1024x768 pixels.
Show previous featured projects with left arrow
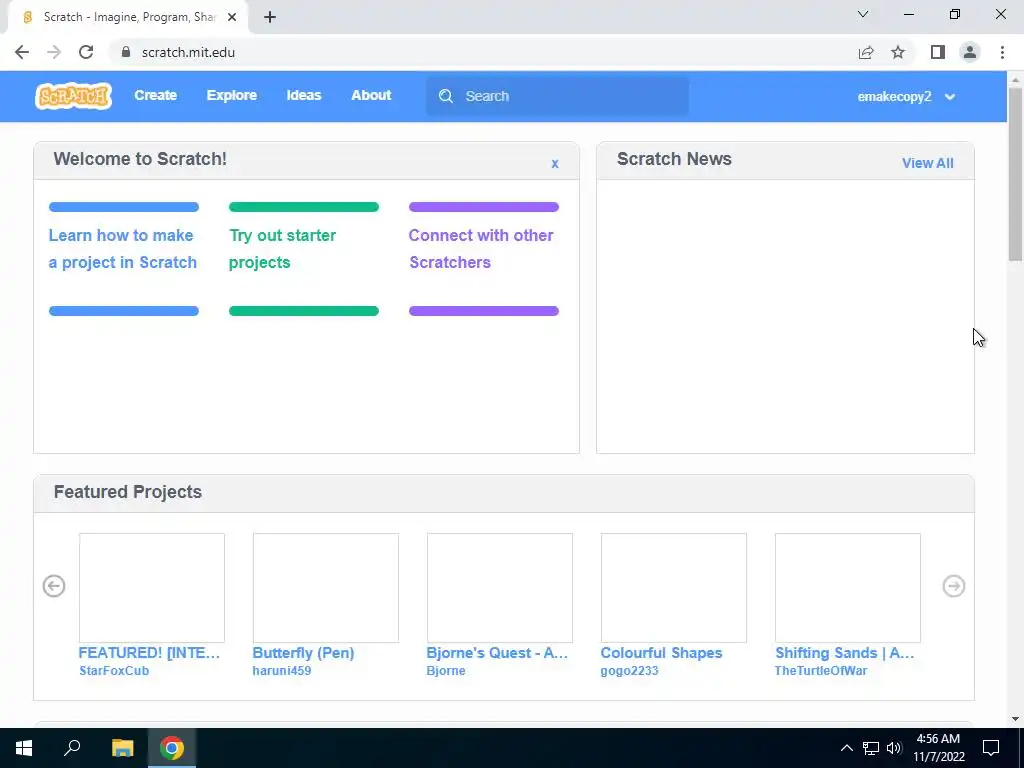pyautogui.click(x=54, y=586)
